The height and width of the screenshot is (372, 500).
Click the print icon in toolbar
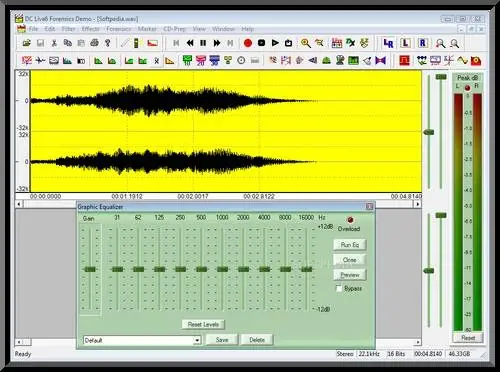click(x=94, y=43)
